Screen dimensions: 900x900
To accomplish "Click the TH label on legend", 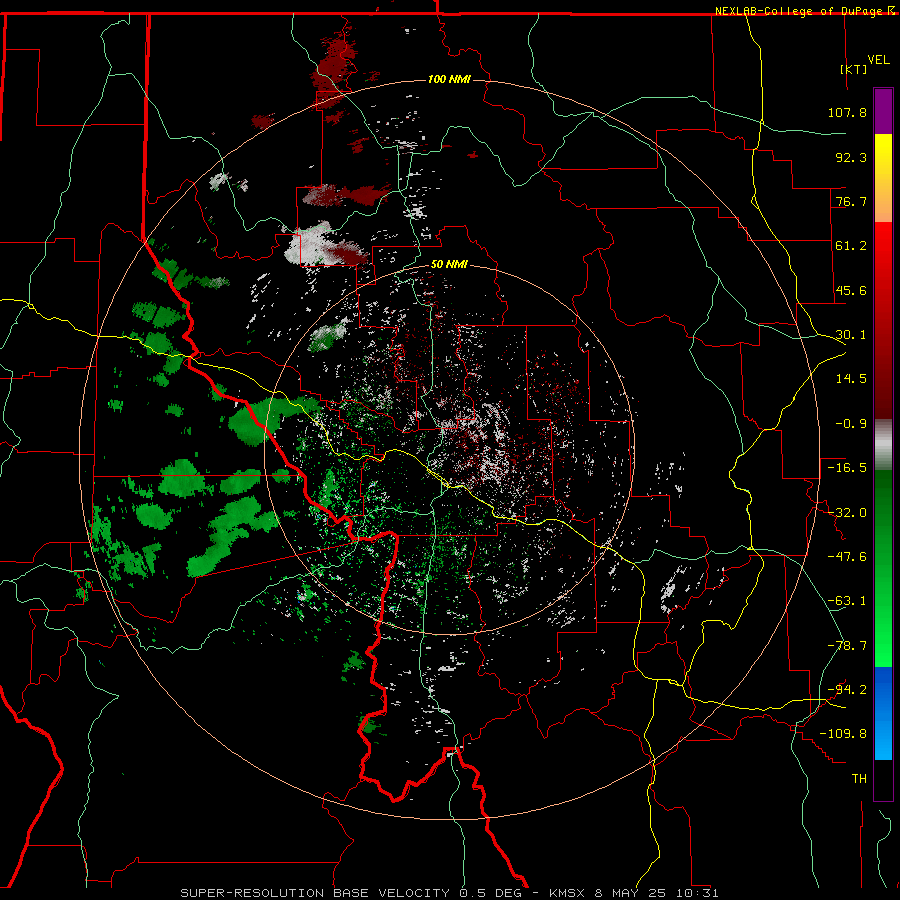I will click(859, 779).
